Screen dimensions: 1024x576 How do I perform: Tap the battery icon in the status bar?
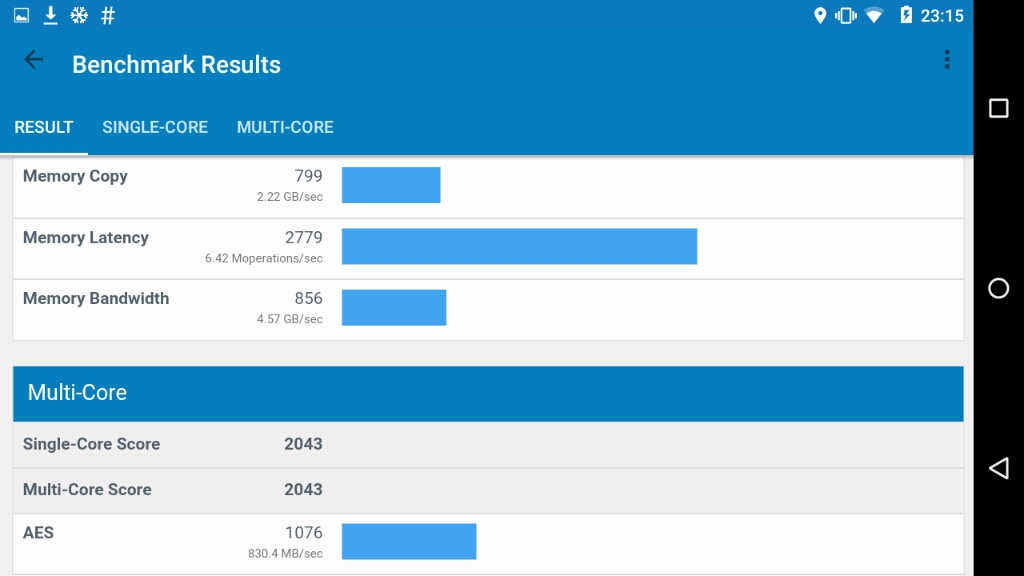point(905,15)
